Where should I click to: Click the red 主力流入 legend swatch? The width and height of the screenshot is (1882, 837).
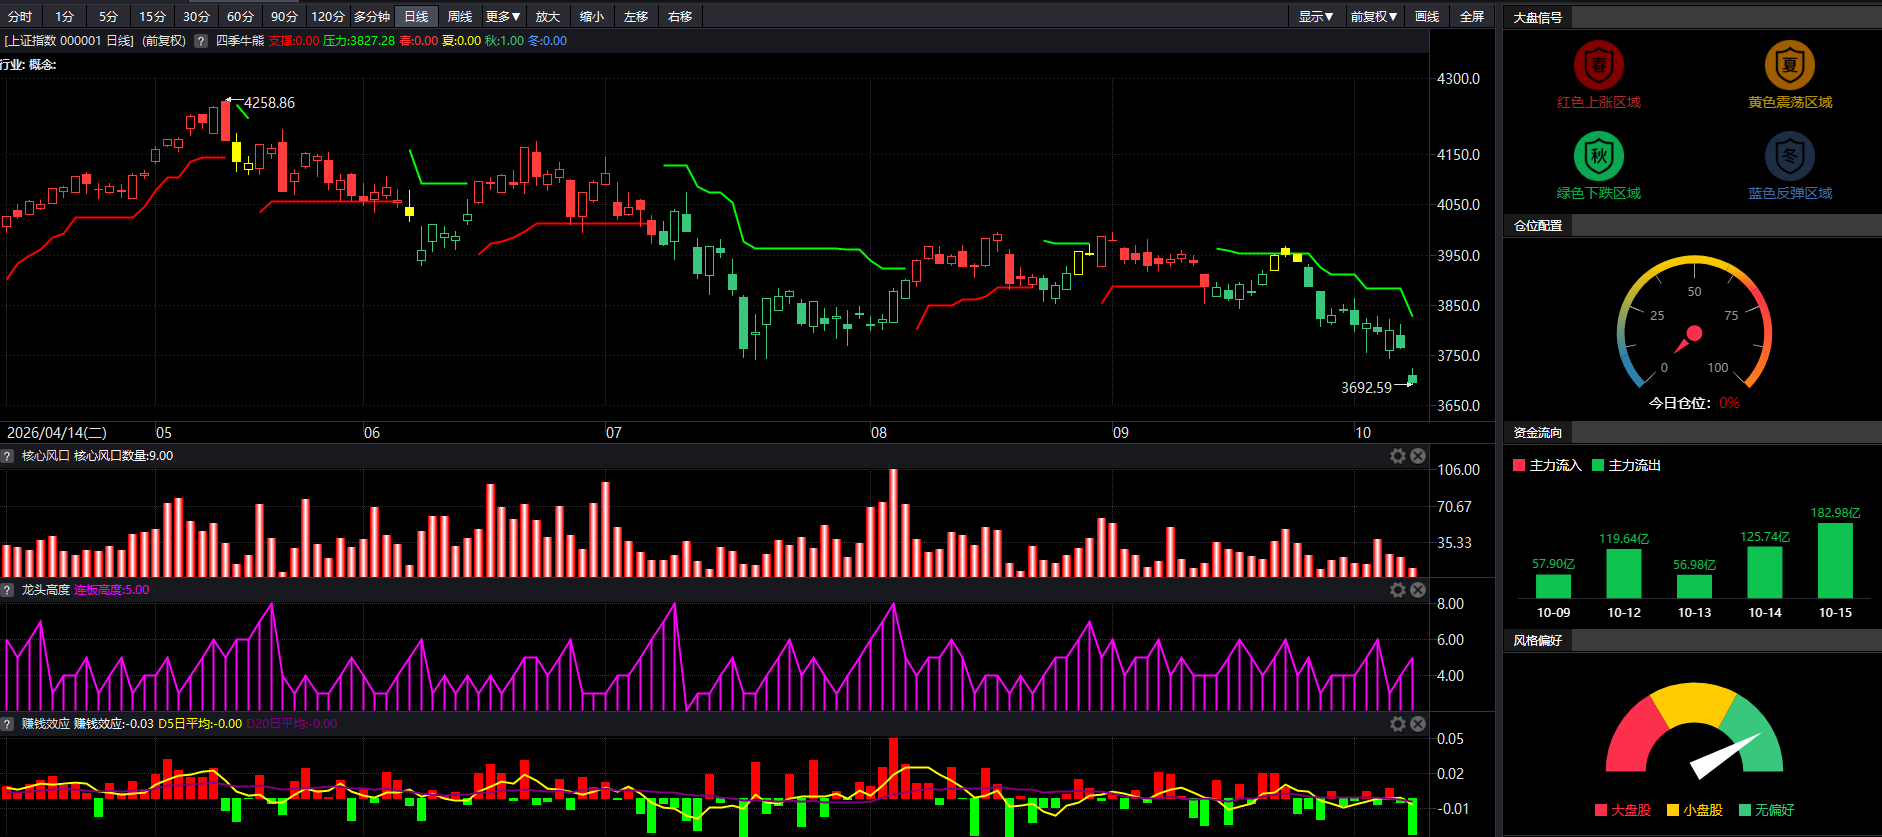tap(1519, 465)
